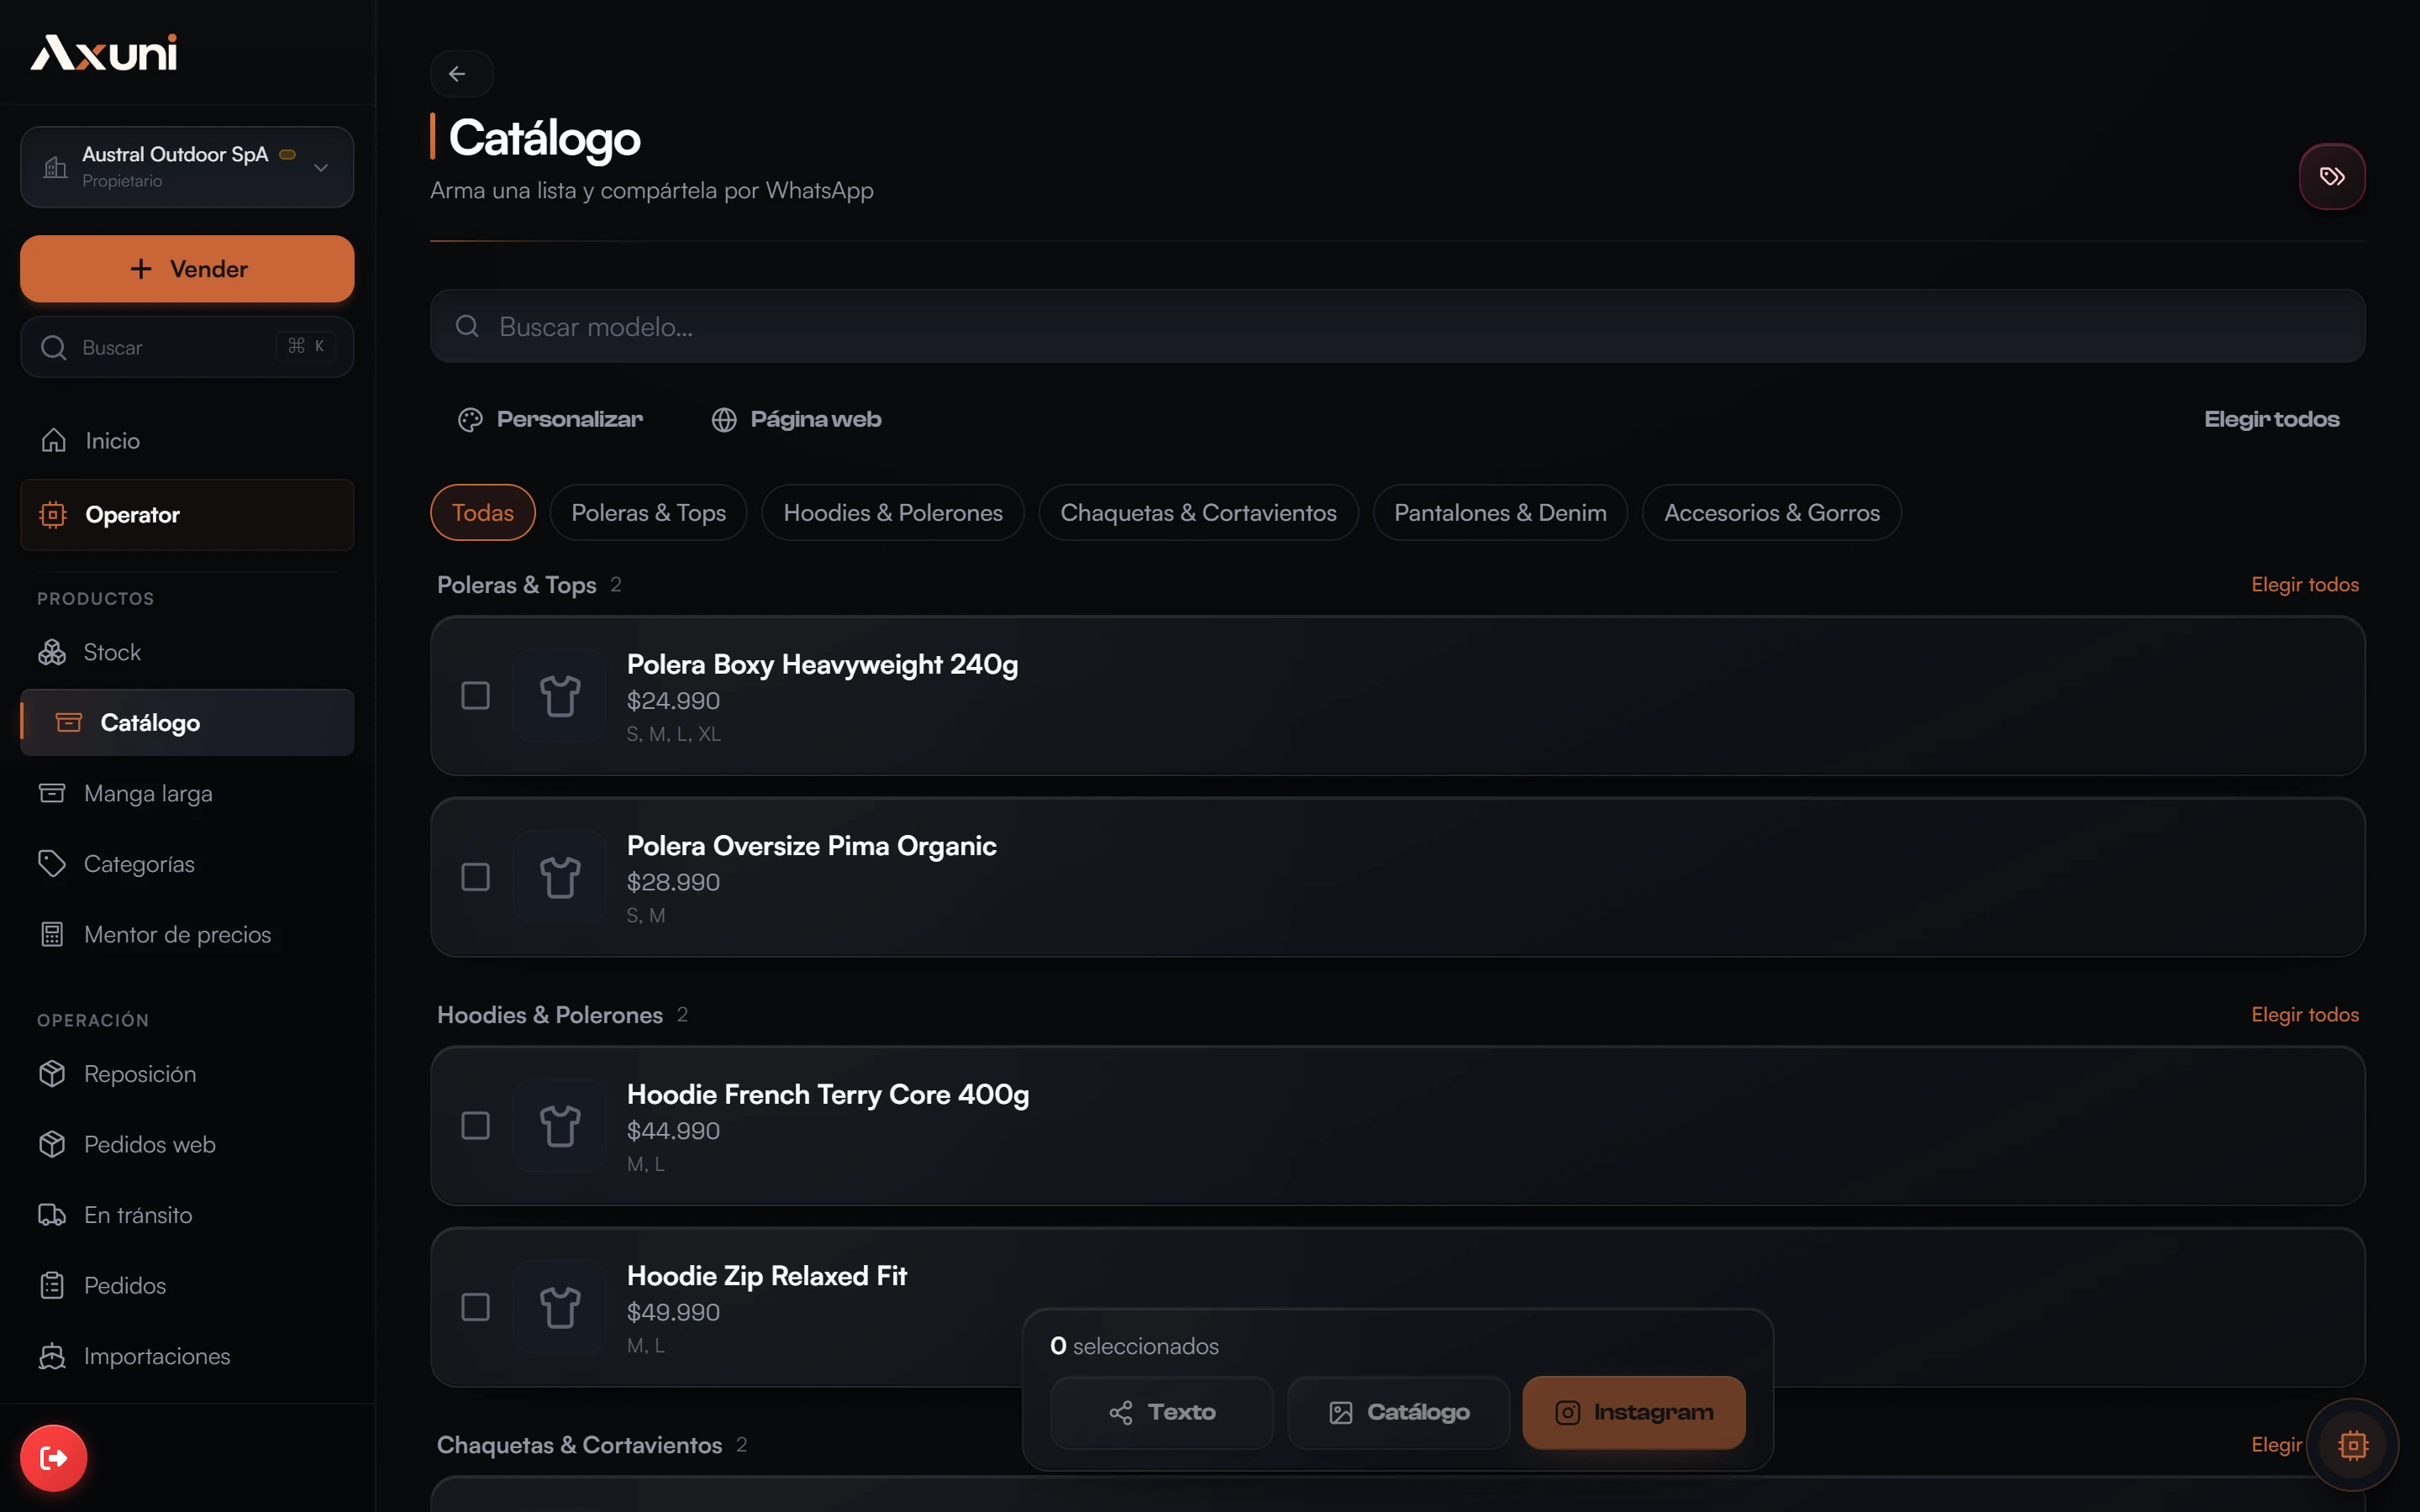This screenshot has height=1512, width=2420.
Task: Click the orange Vender button
Action: click(x=187, y=269)
